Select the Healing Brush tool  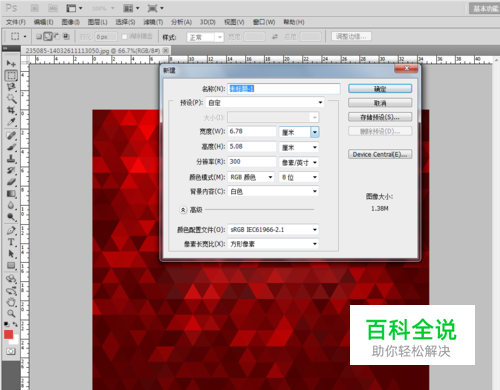point(11,135)
